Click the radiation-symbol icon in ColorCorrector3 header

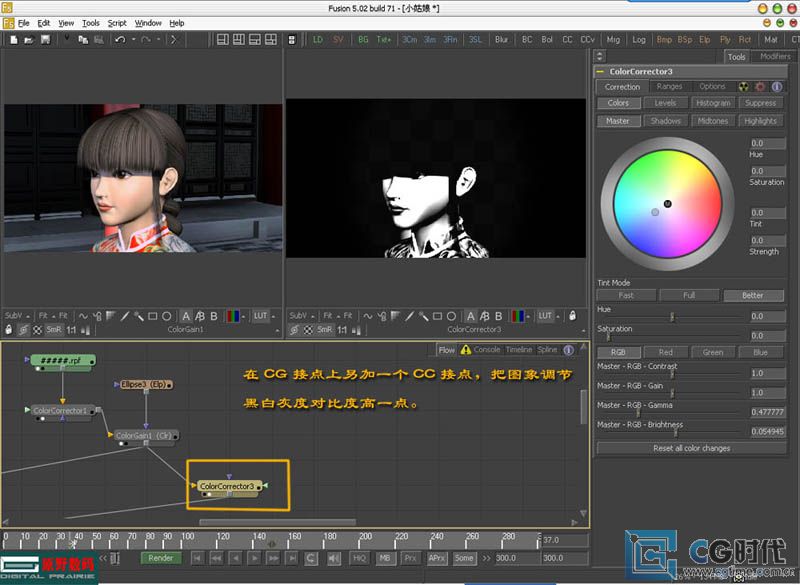click(x=744, y=87)
